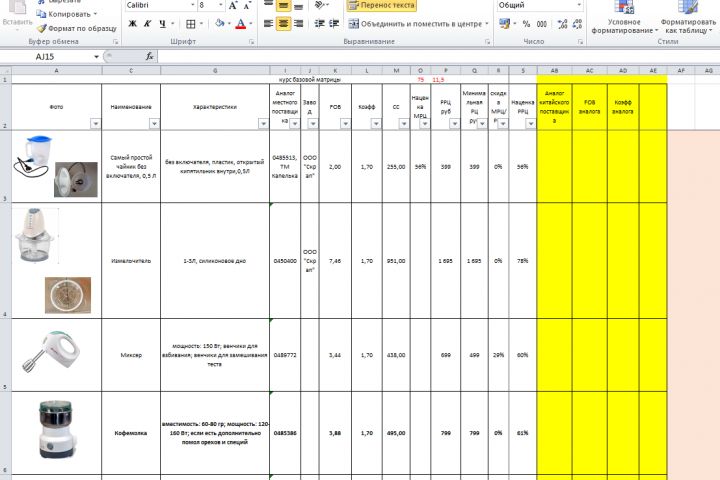Click the Вставить paste button
Screen dimensions: 720x480
coord(17,14)
